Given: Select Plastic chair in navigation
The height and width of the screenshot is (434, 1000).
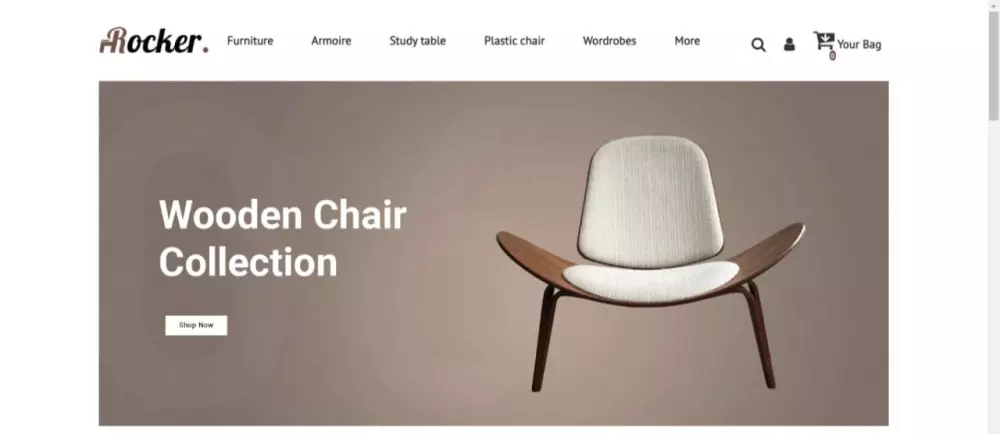Looking at the screenshot, I should pyautogui.click(x=514, y=41).
